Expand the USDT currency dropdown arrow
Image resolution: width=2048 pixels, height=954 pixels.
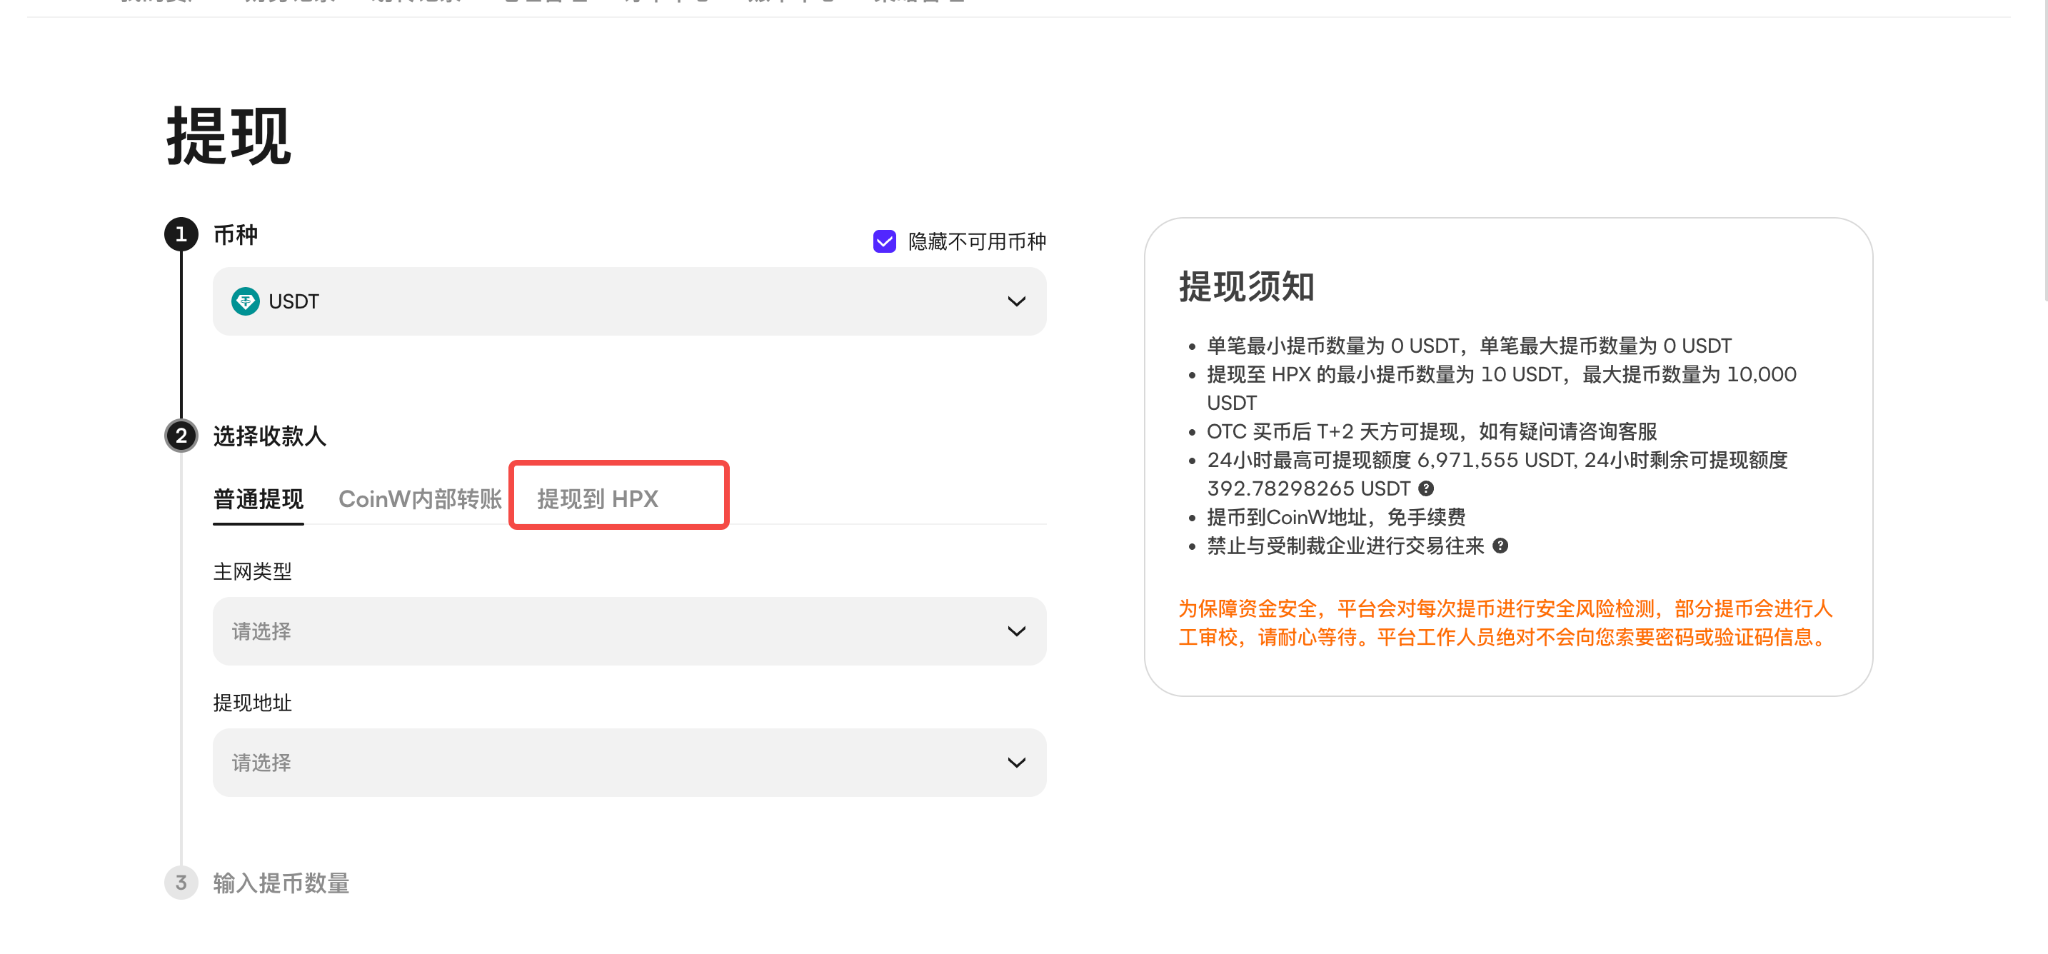1016,301
